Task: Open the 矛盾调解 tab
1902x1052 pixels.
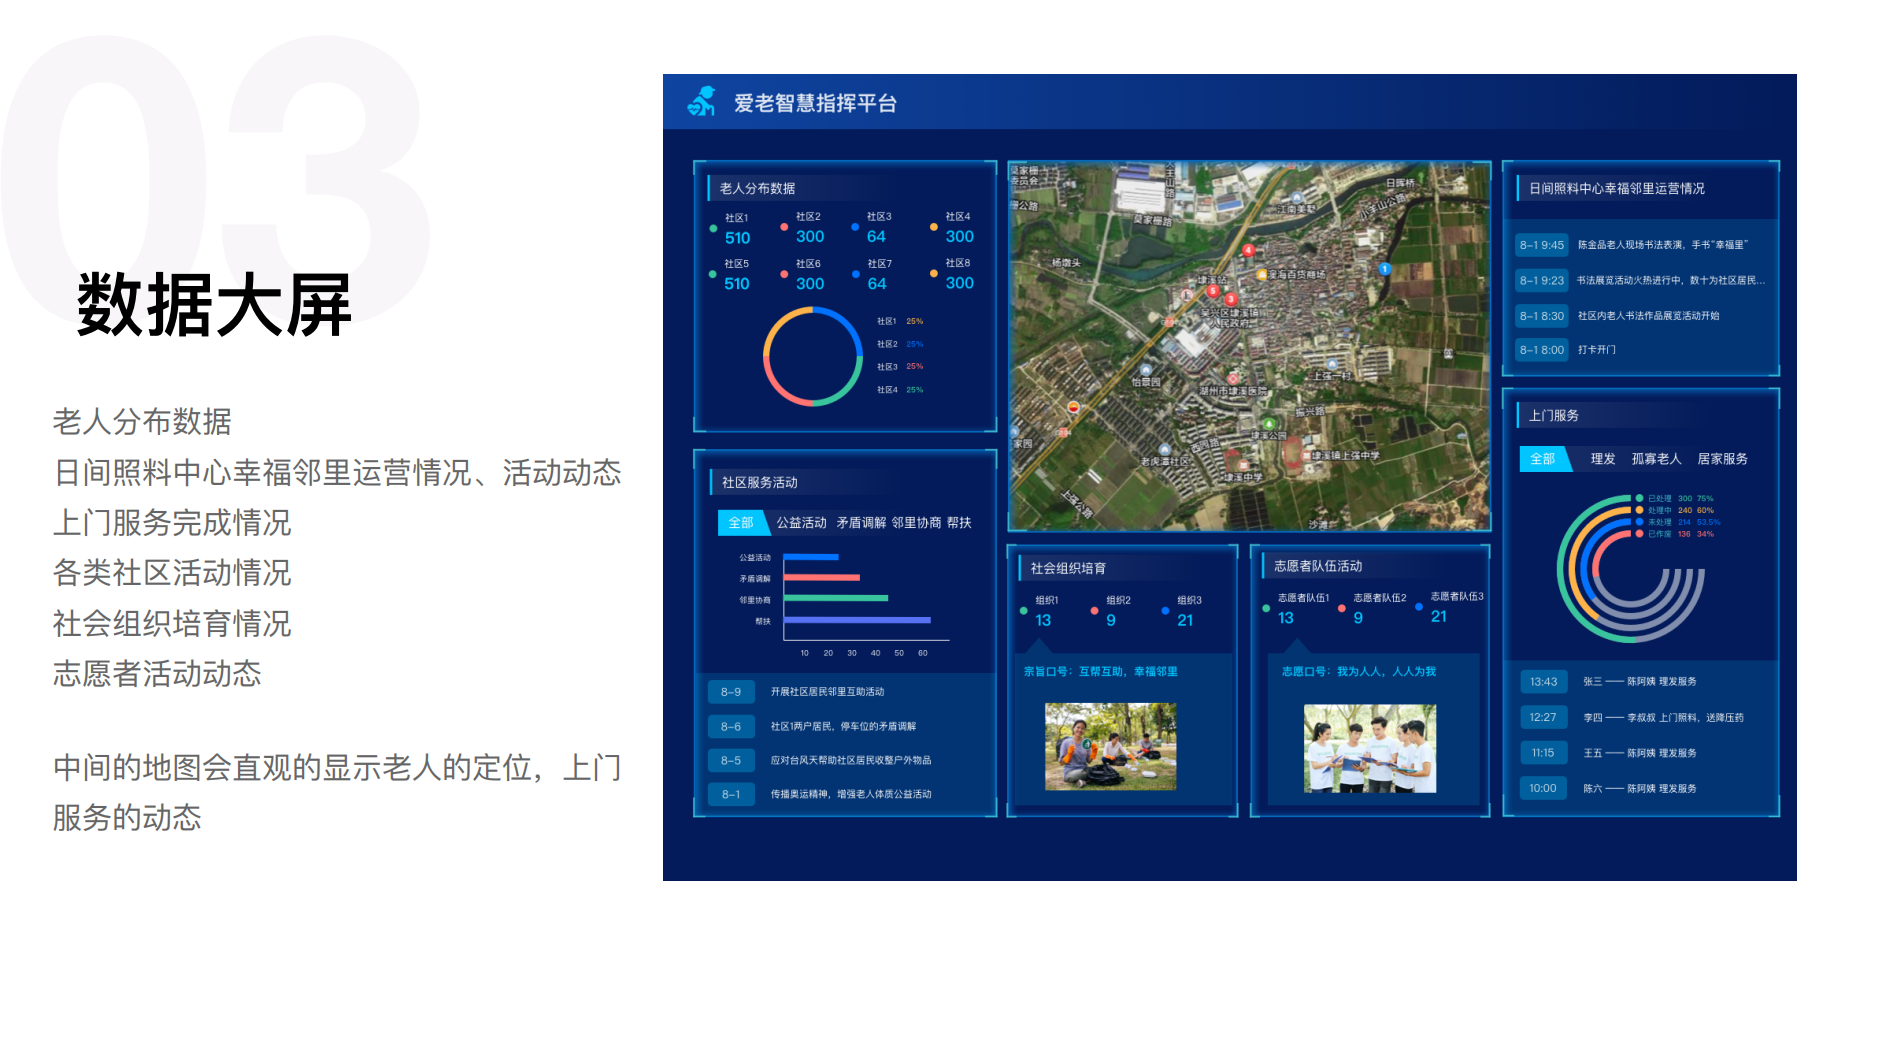Action: tap(861, 522)
